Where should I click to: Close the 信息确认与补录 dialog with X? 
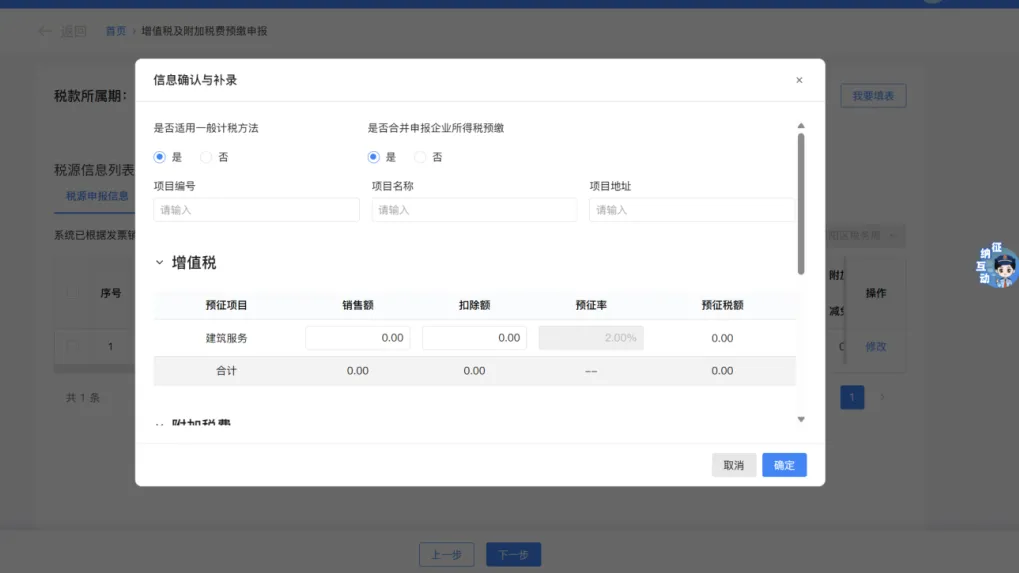(x=799, y=80)
